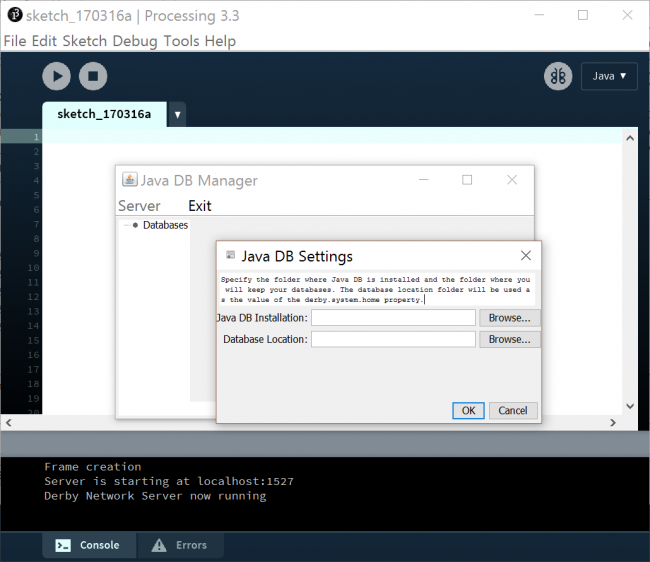The width and height of the screenshot is (650, 562).
Task: Browse for Java DB Installation folder
Action: [509, 318]
